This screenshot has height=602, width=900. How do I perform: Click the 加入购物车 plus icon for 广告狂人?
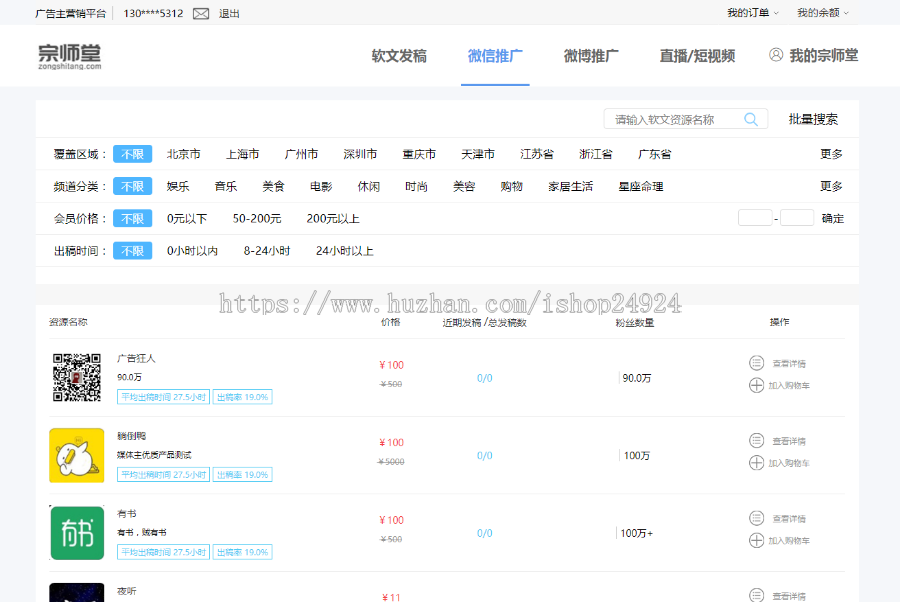click(756, 386)
